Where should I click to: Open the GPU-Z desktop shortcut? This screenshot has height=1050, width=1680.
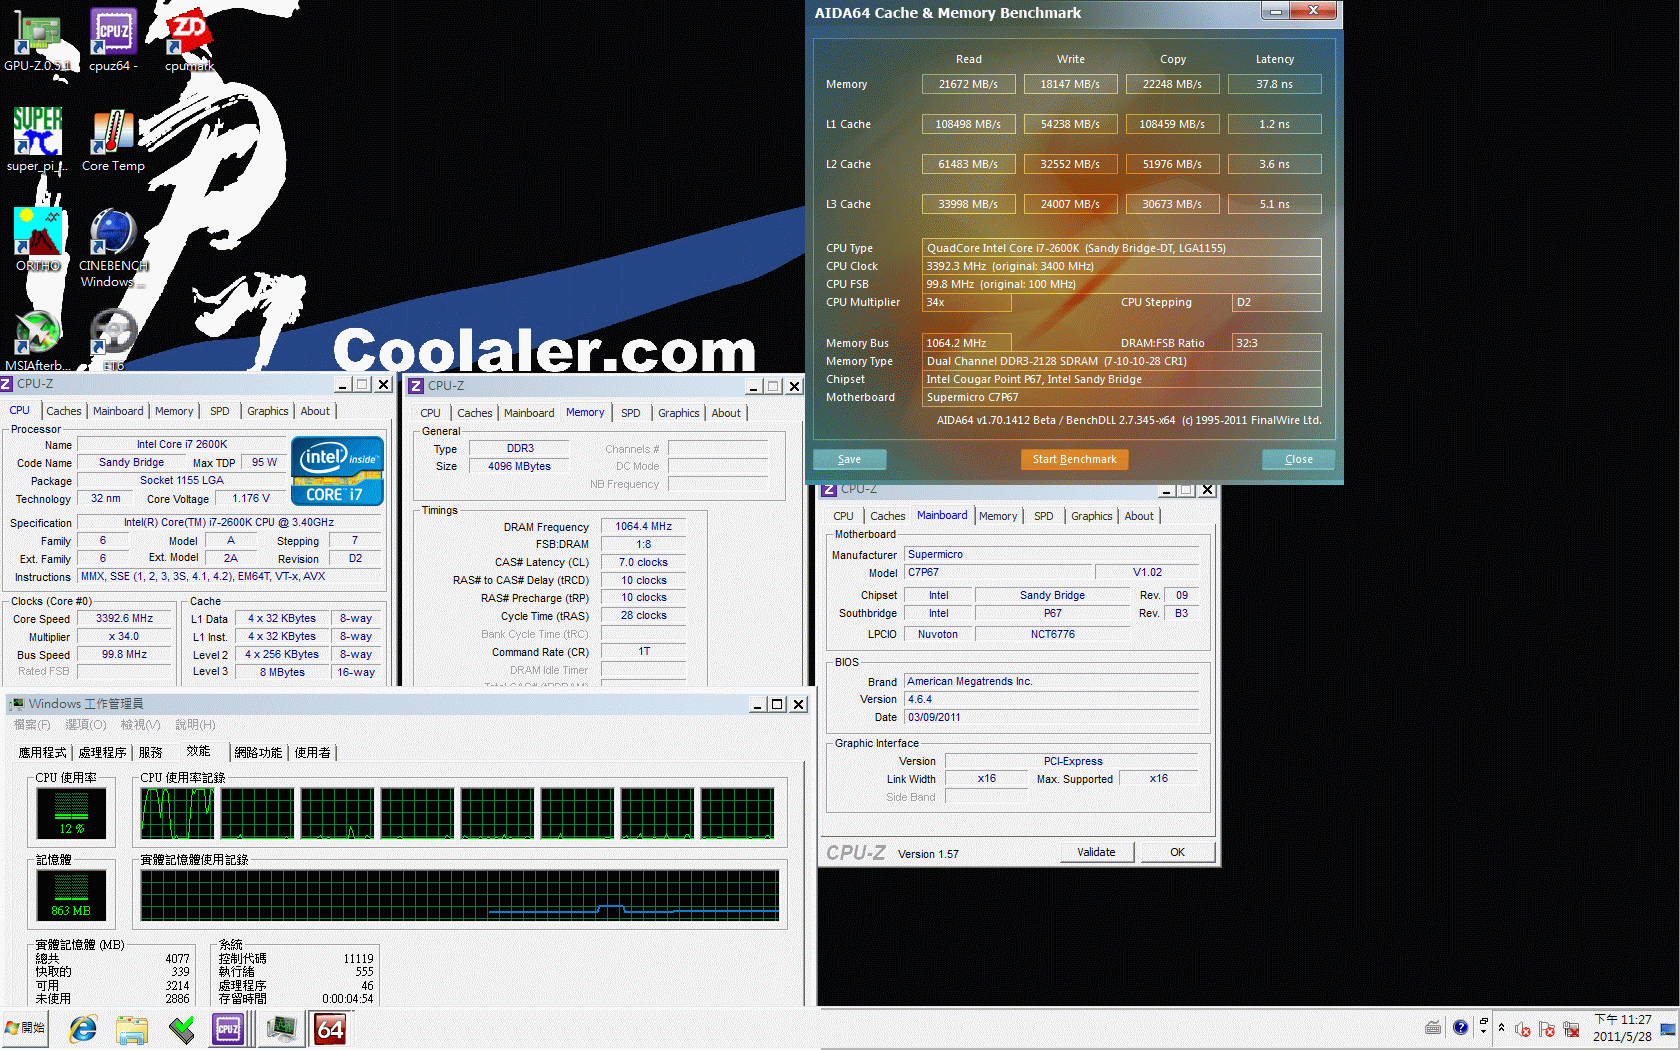[37, 40]
